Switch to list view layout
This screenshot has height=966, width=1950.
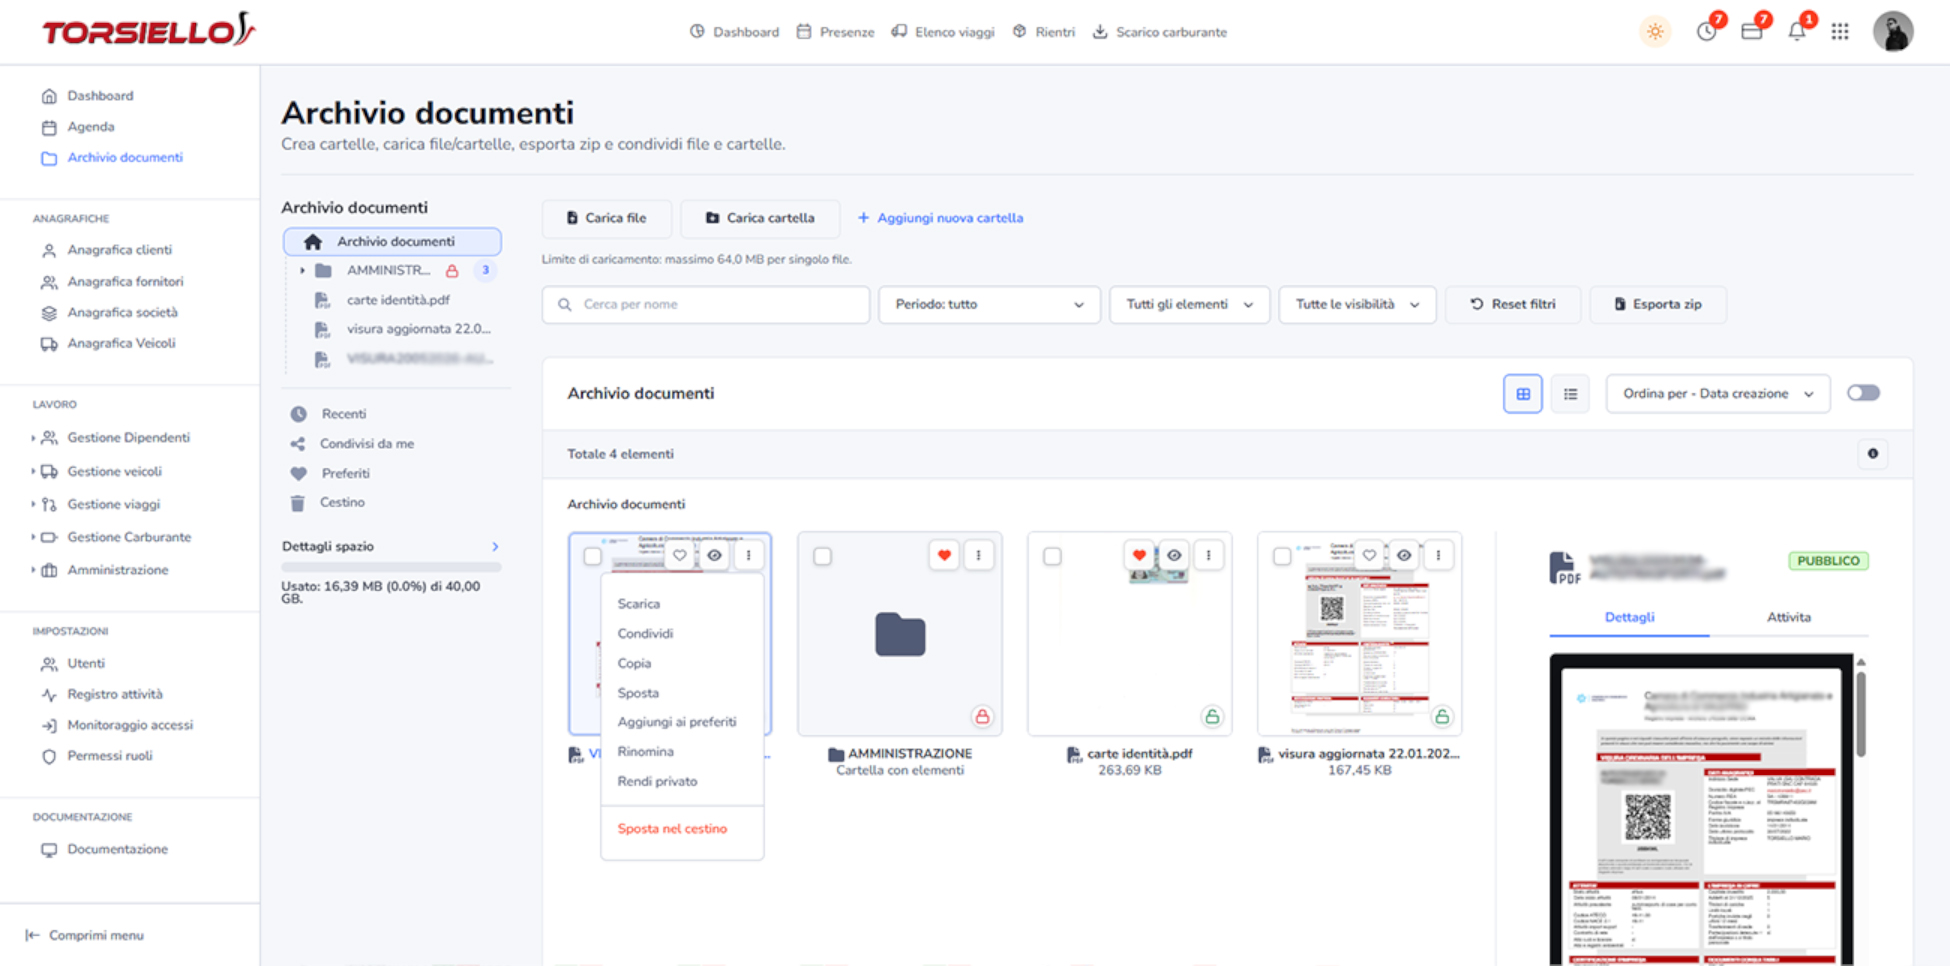coord(1570,394)
